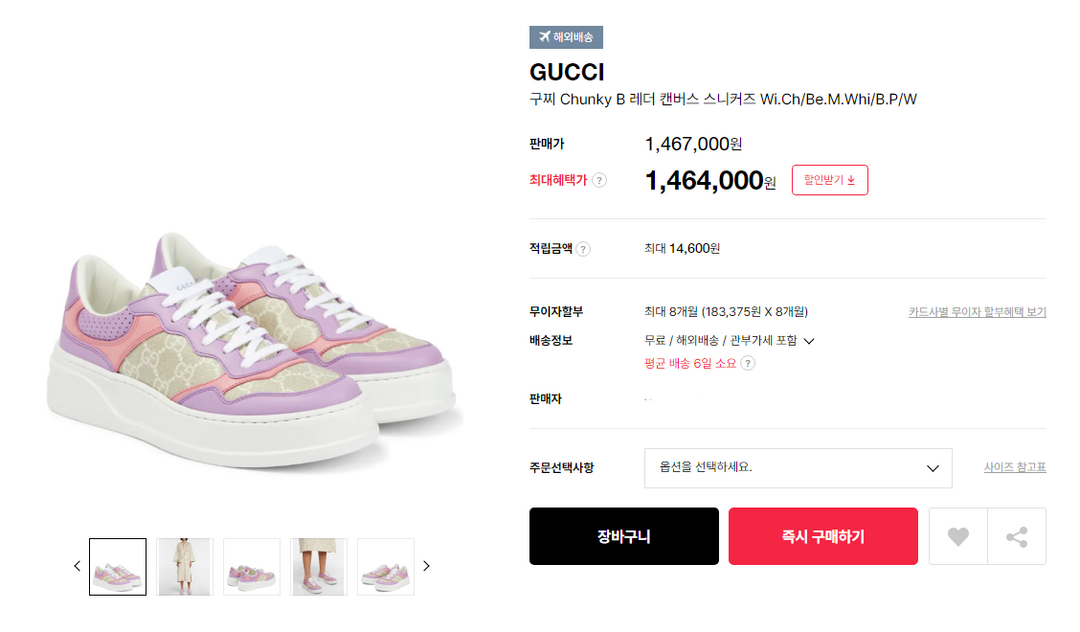Open 카드사별 무이자 할부혜택 보기 link

977,312
